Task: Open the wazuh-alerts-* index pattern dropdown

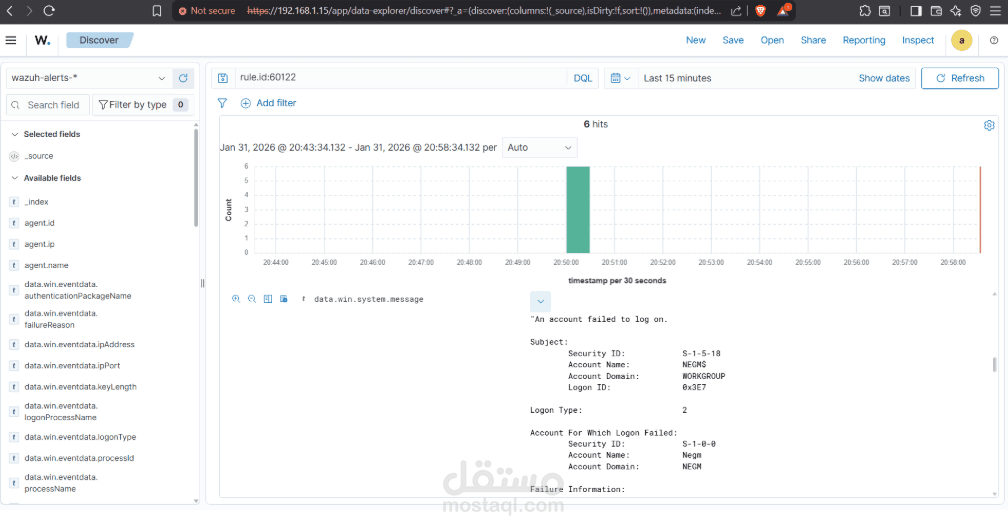Action: pos(89,78)
